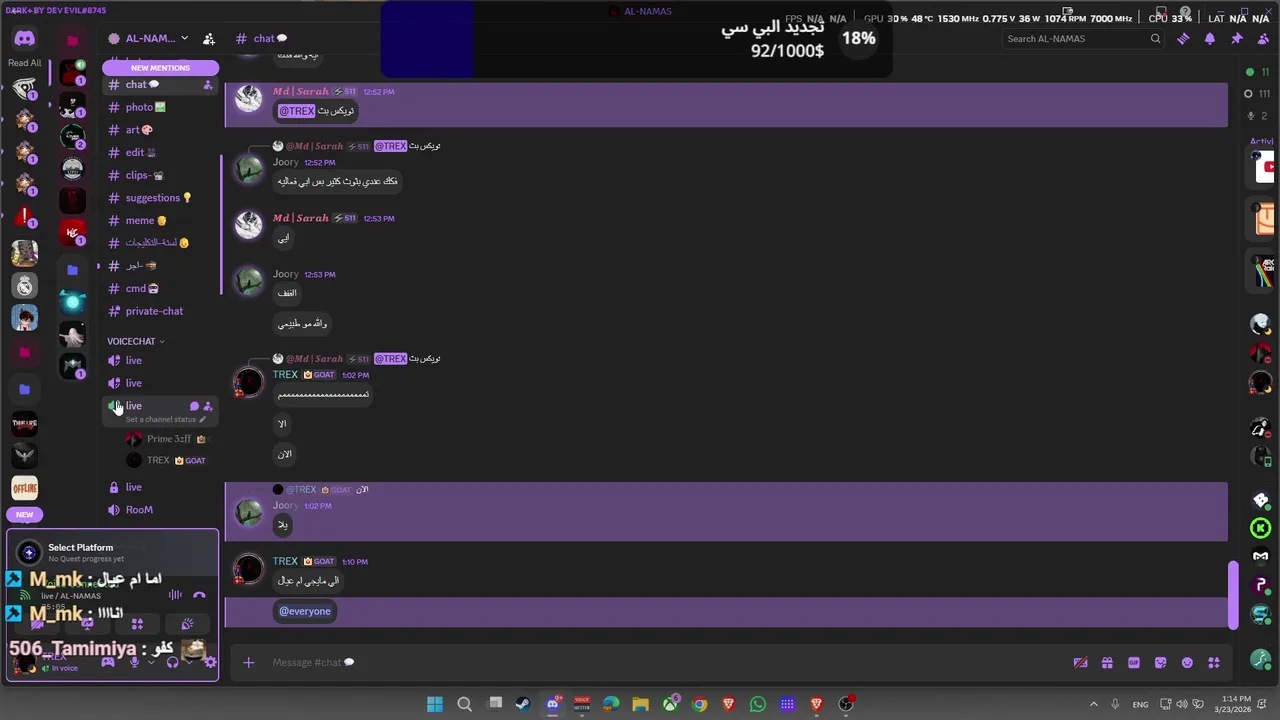Open gift icon in message bar

coord(1107,662)
